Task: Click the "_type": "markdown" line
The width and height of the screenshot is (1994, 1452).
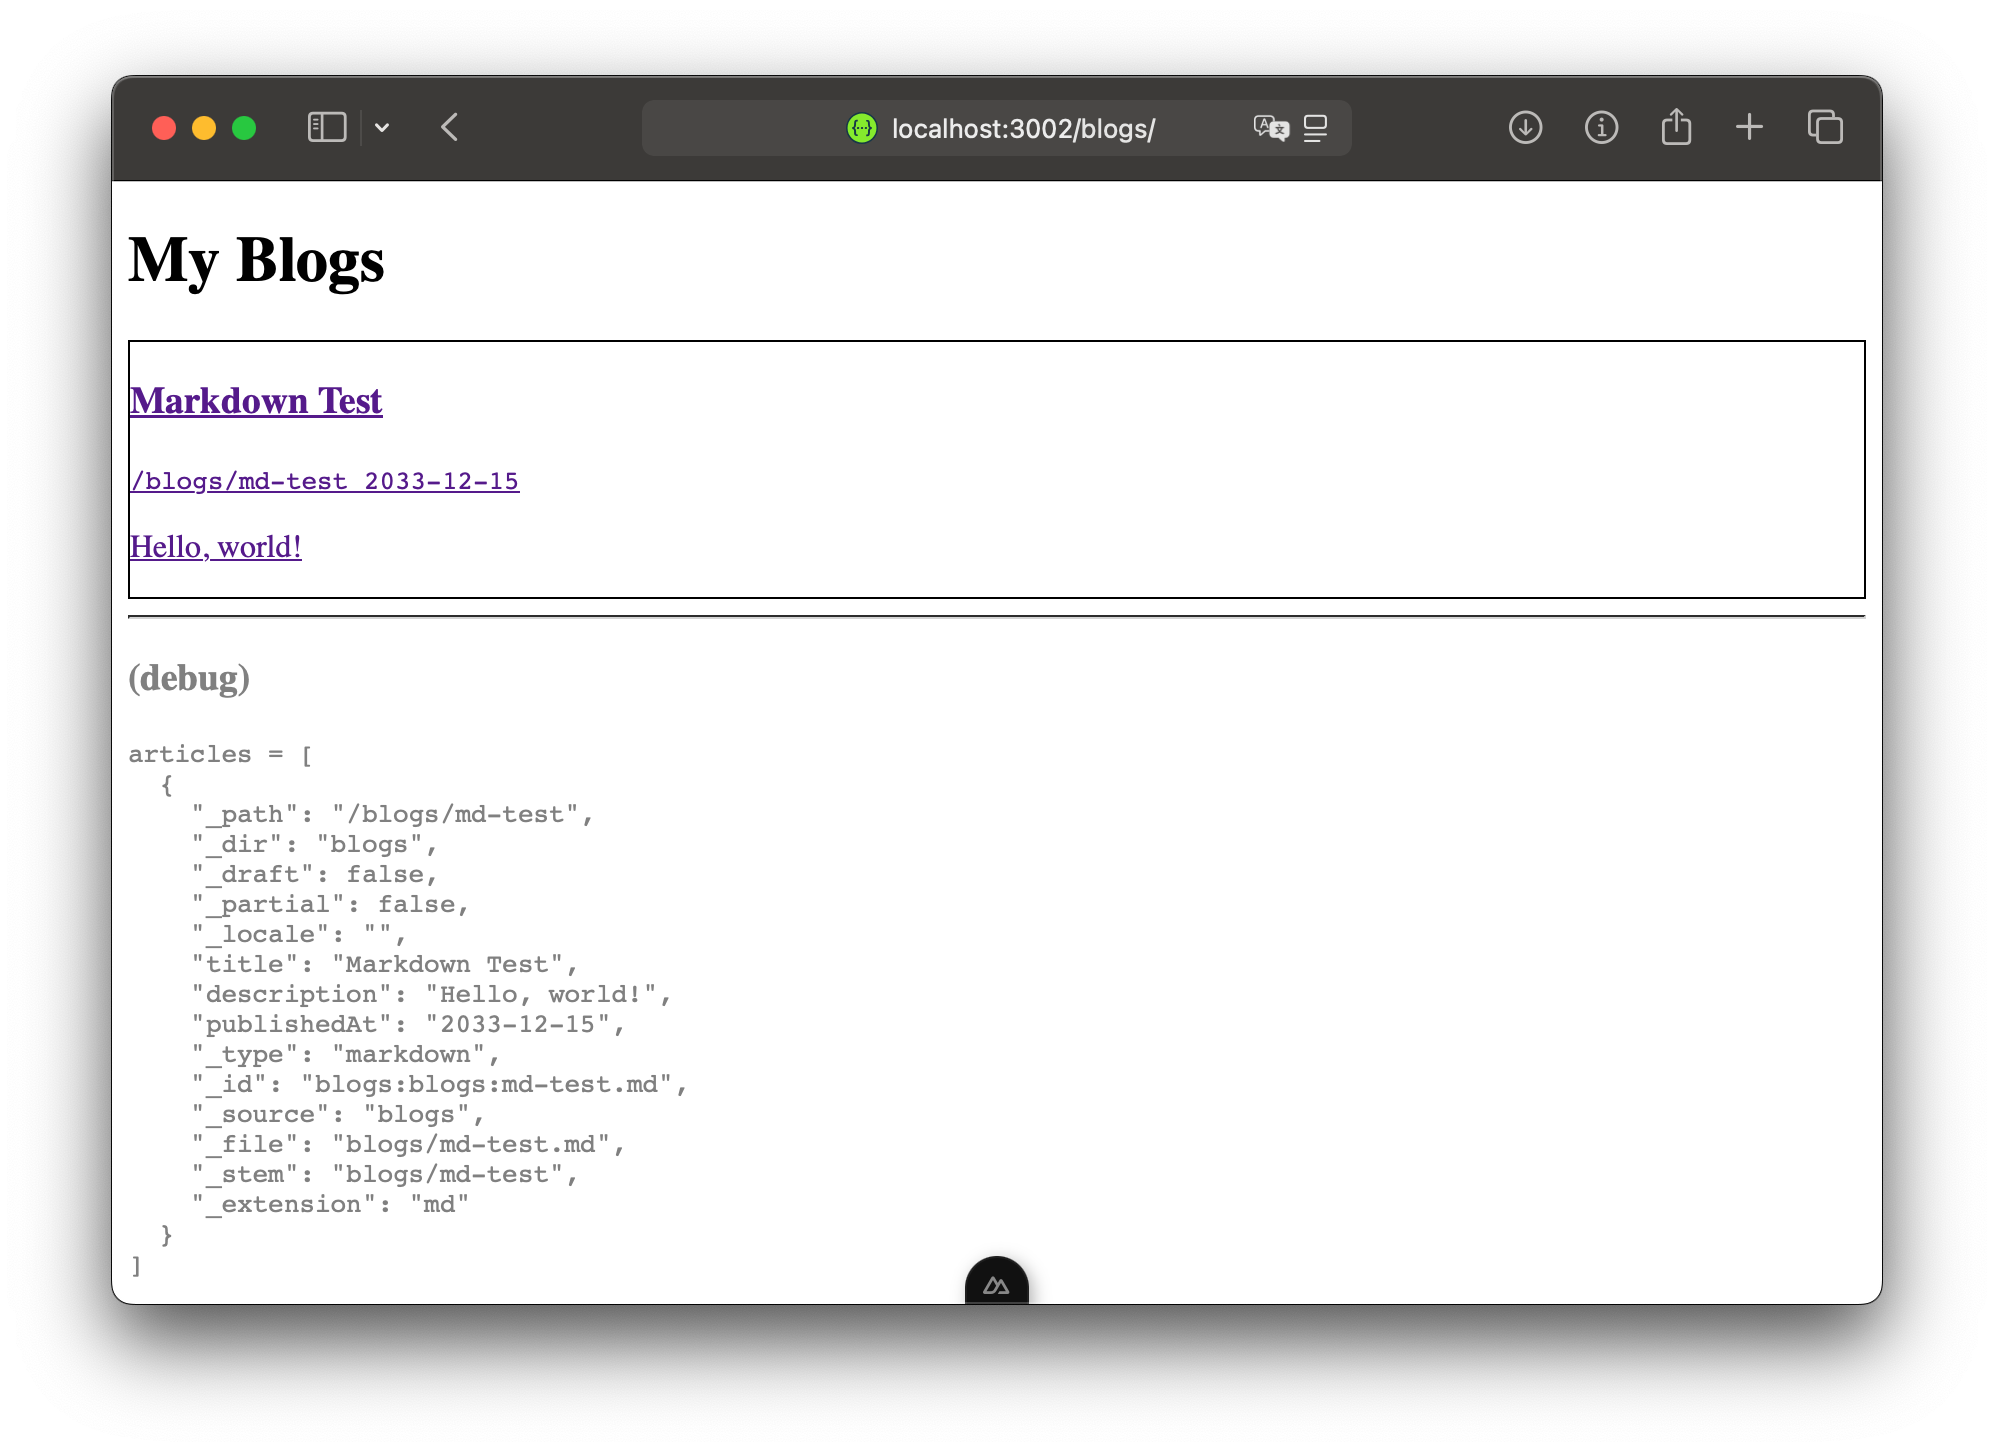Action: click(x=346, y=1055)
